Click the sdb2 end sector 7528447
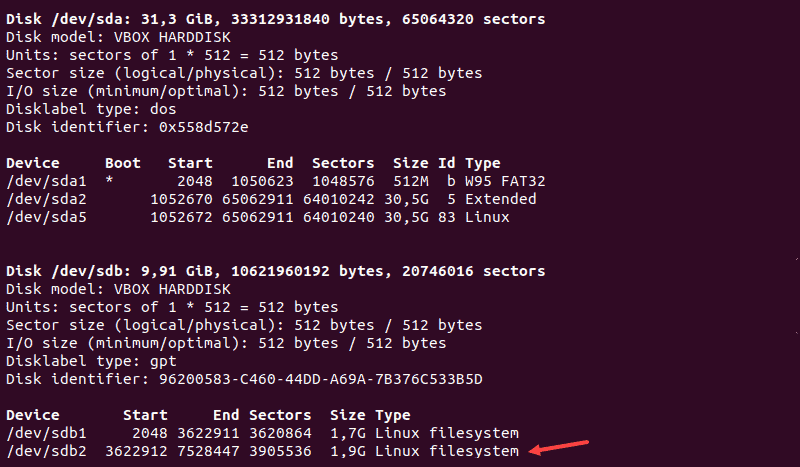 coord(208,451)
